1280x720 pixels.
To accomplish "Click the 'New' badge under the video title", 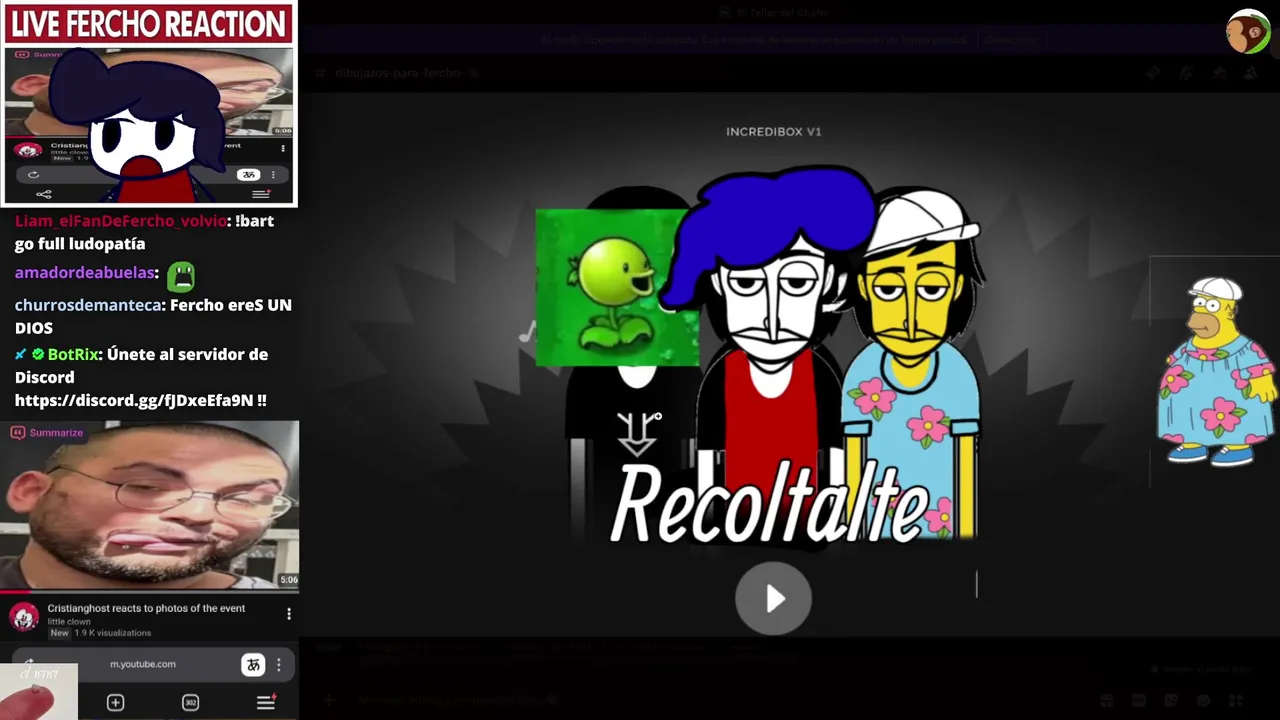I will tap(60, 633).
